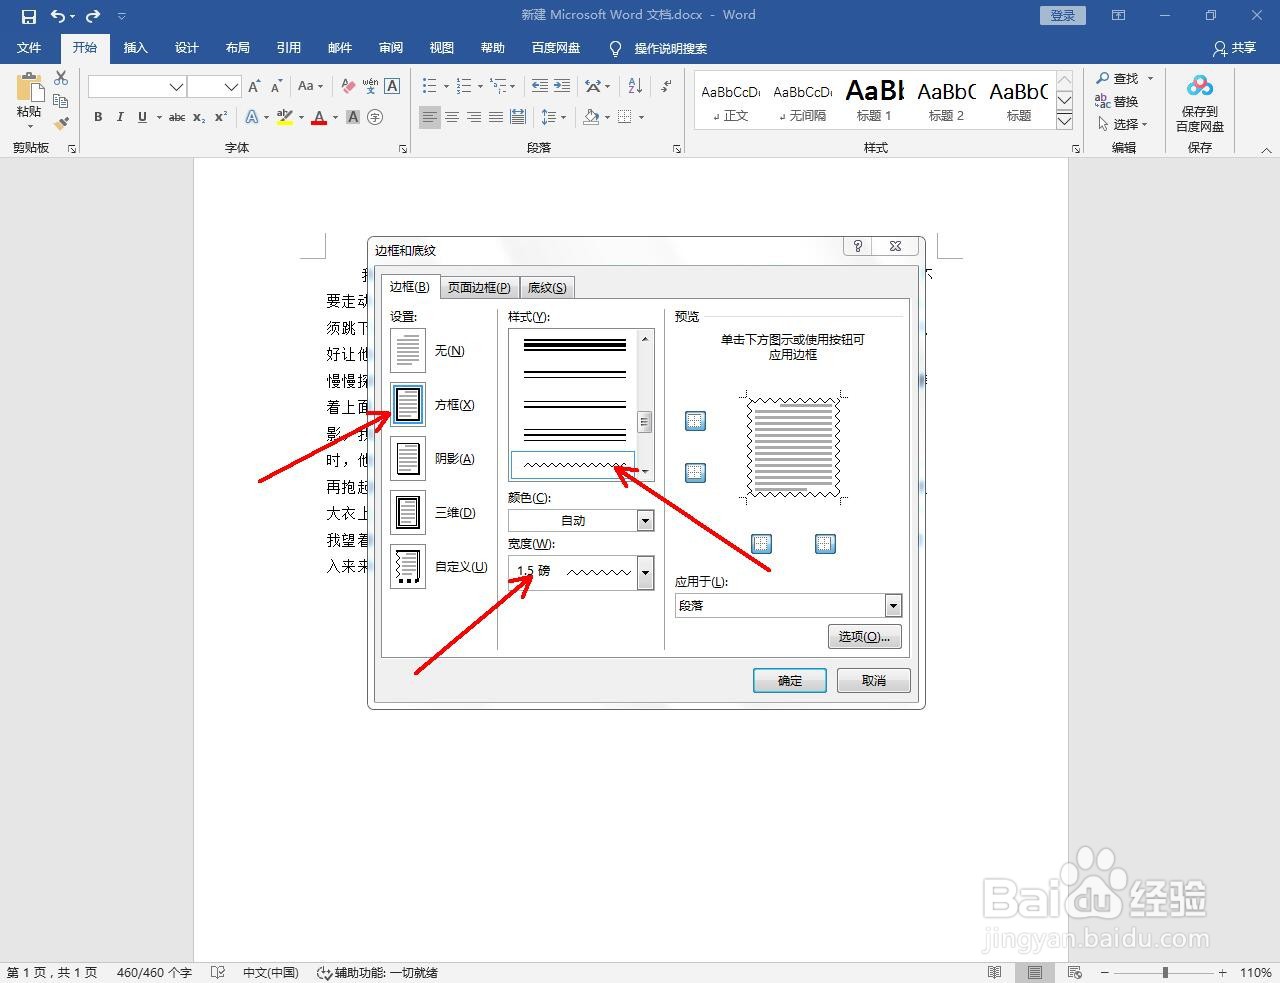The width and height of the screenshot is (1280, 983).
Task: Select the Format Painter icon
Action: pyautogui.click(x=61, y=122)
